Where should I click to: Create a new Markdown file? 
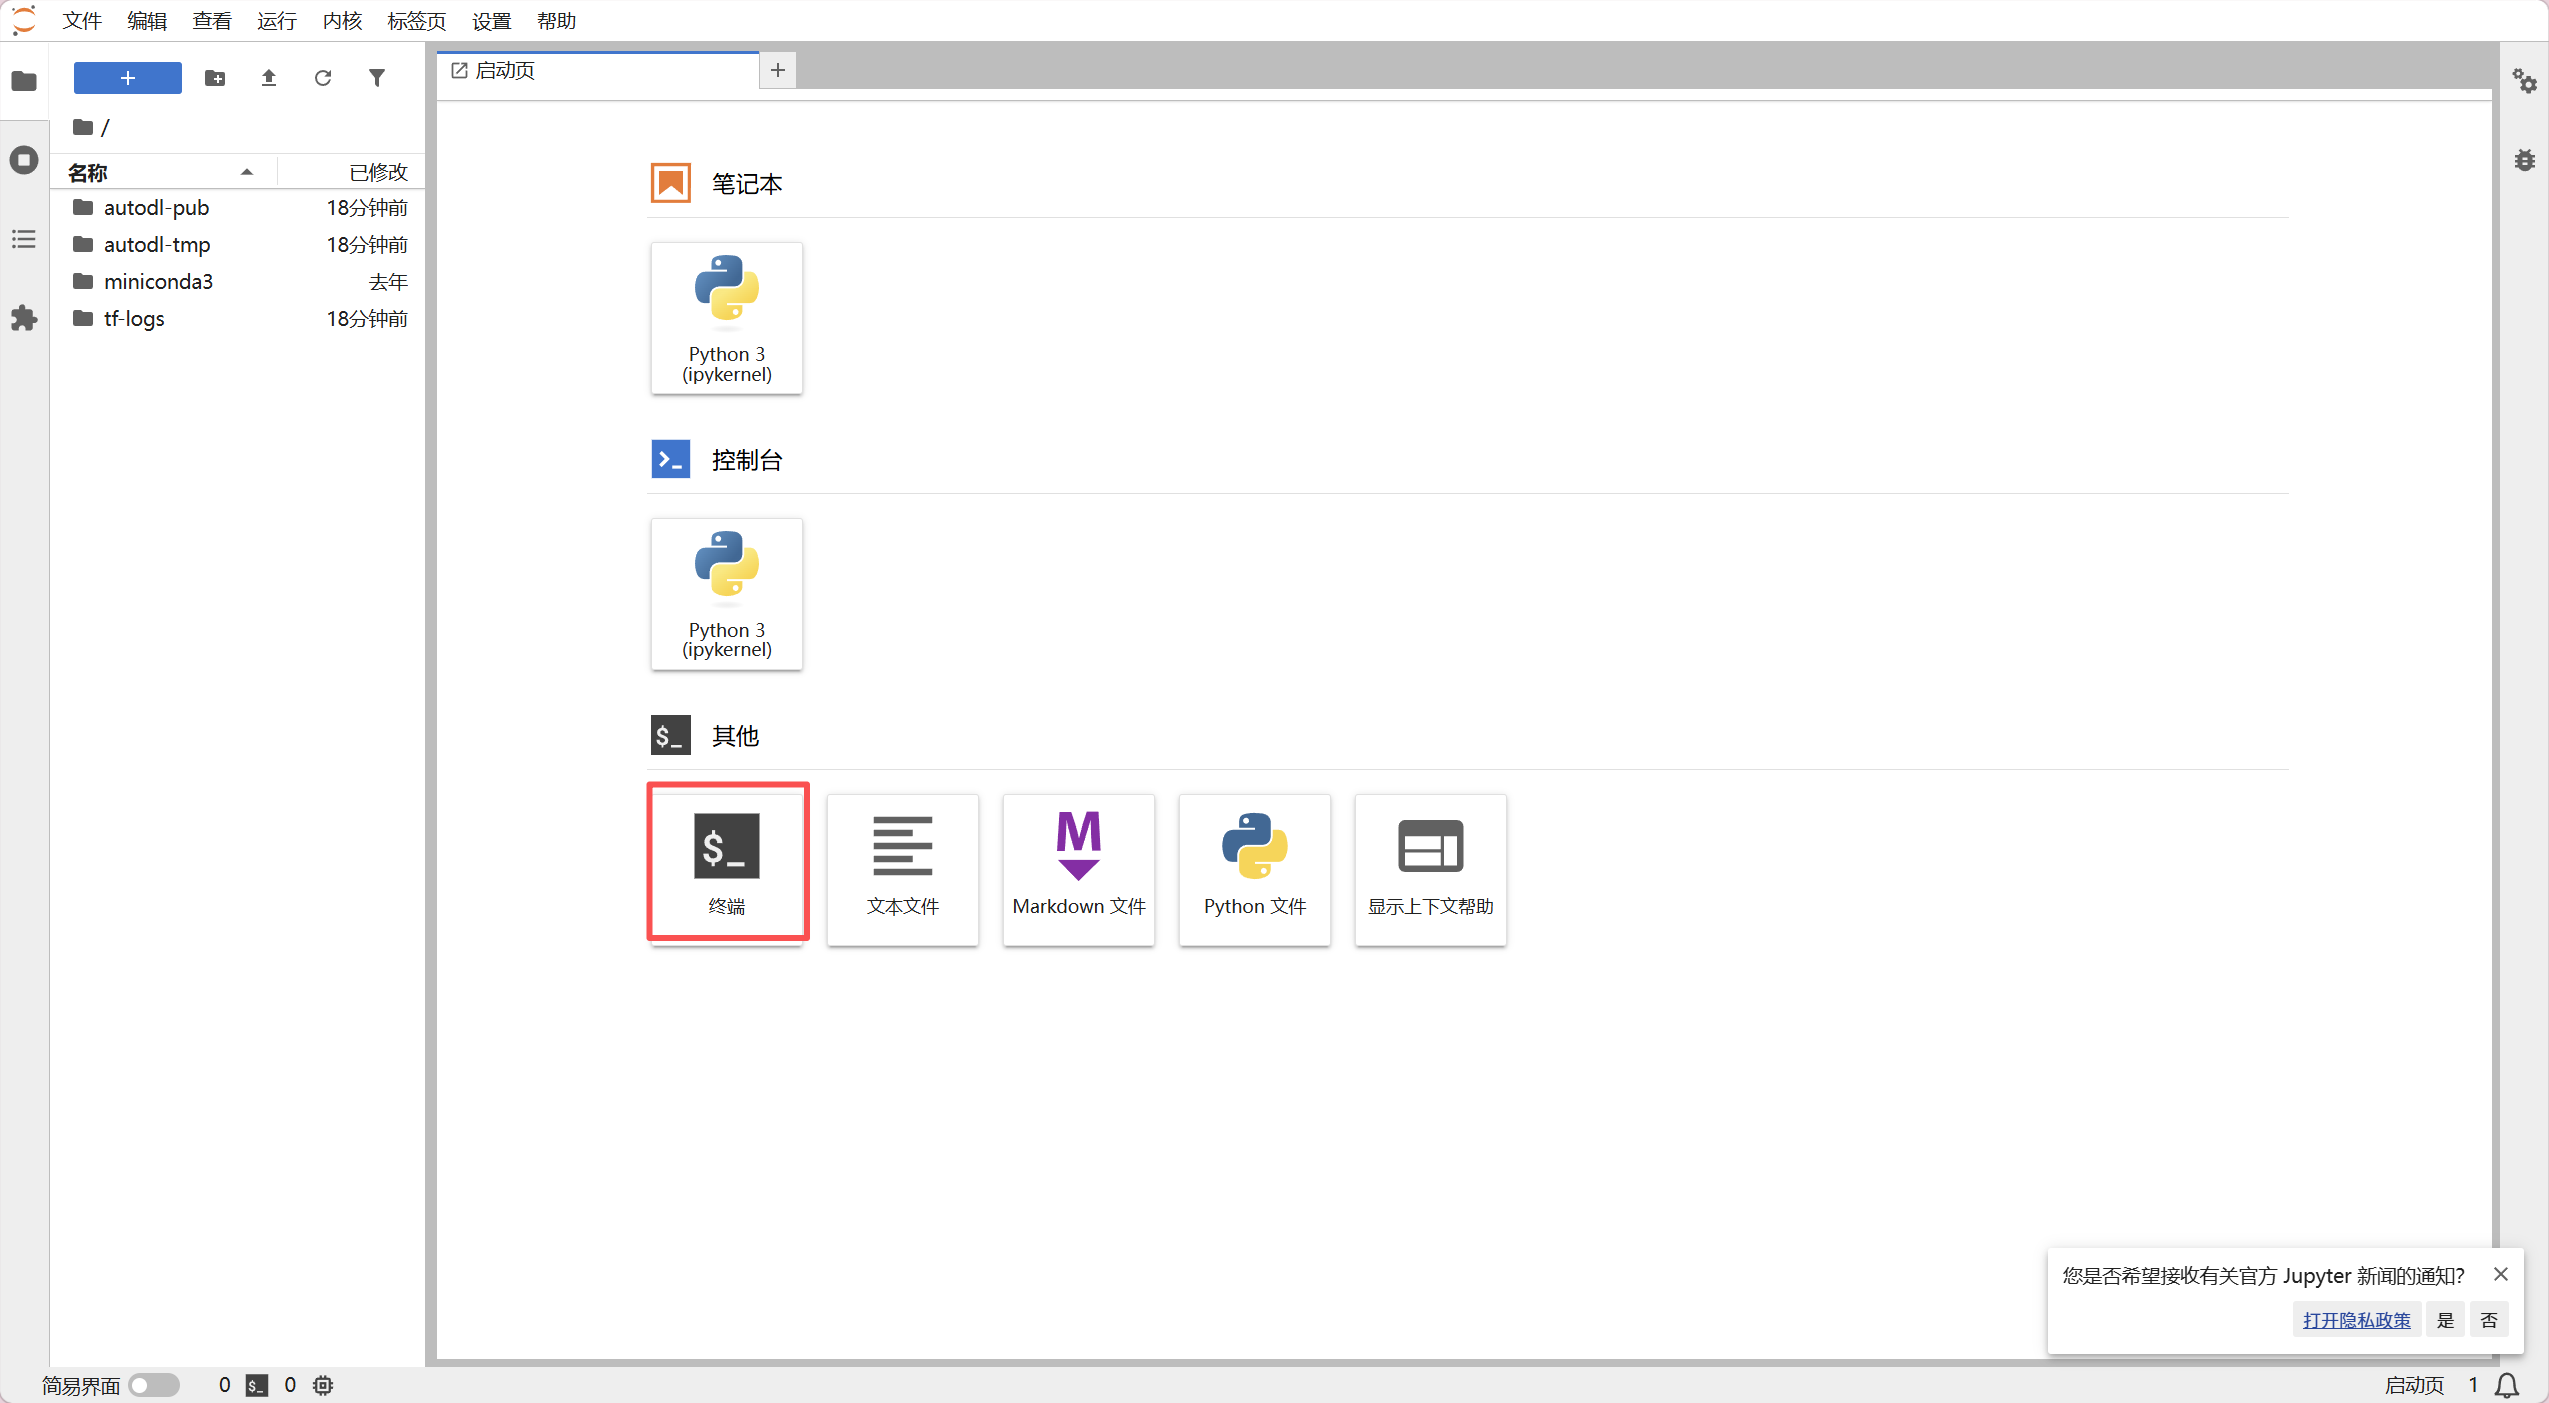(1078, 868)
